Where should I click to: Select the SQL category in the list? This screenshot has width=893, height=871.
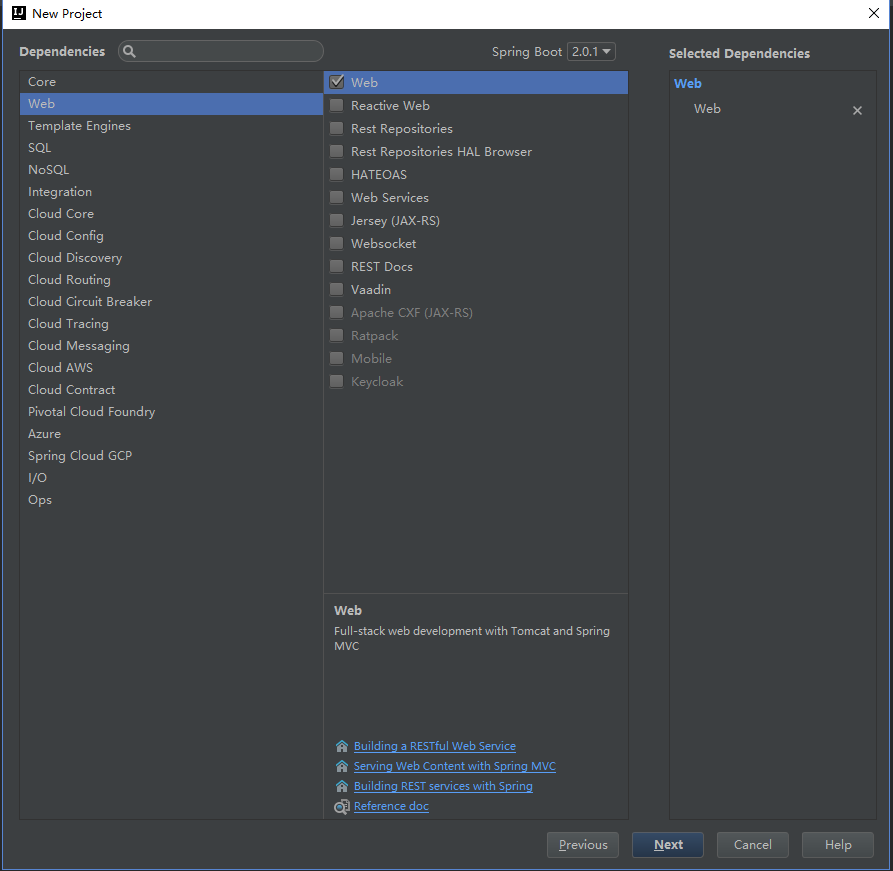[x=40, y=148]
